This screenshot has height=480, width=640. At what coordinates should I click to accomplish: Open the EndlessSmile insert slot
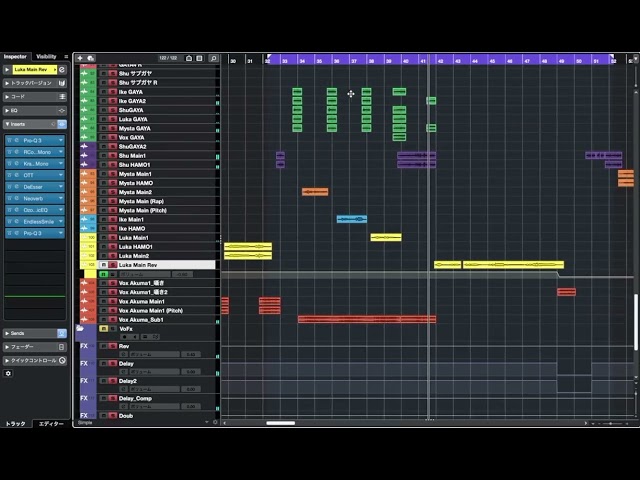tap(35, 222)
